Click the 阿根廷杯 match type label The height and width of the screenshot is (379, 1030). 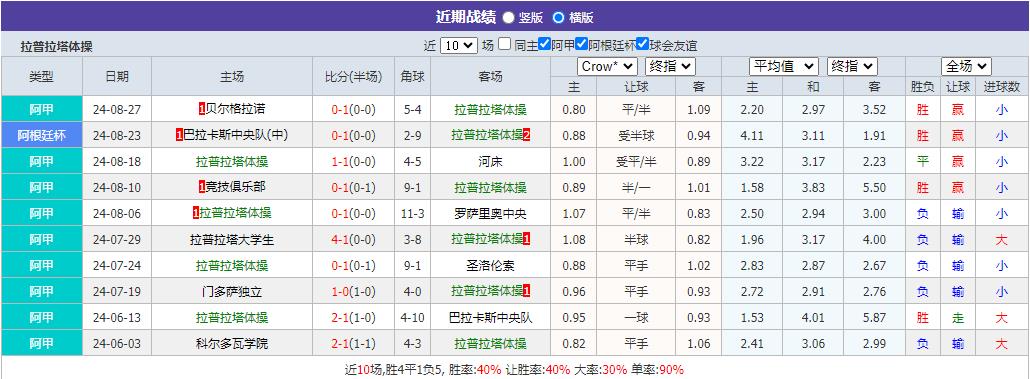tap(41, 135)
